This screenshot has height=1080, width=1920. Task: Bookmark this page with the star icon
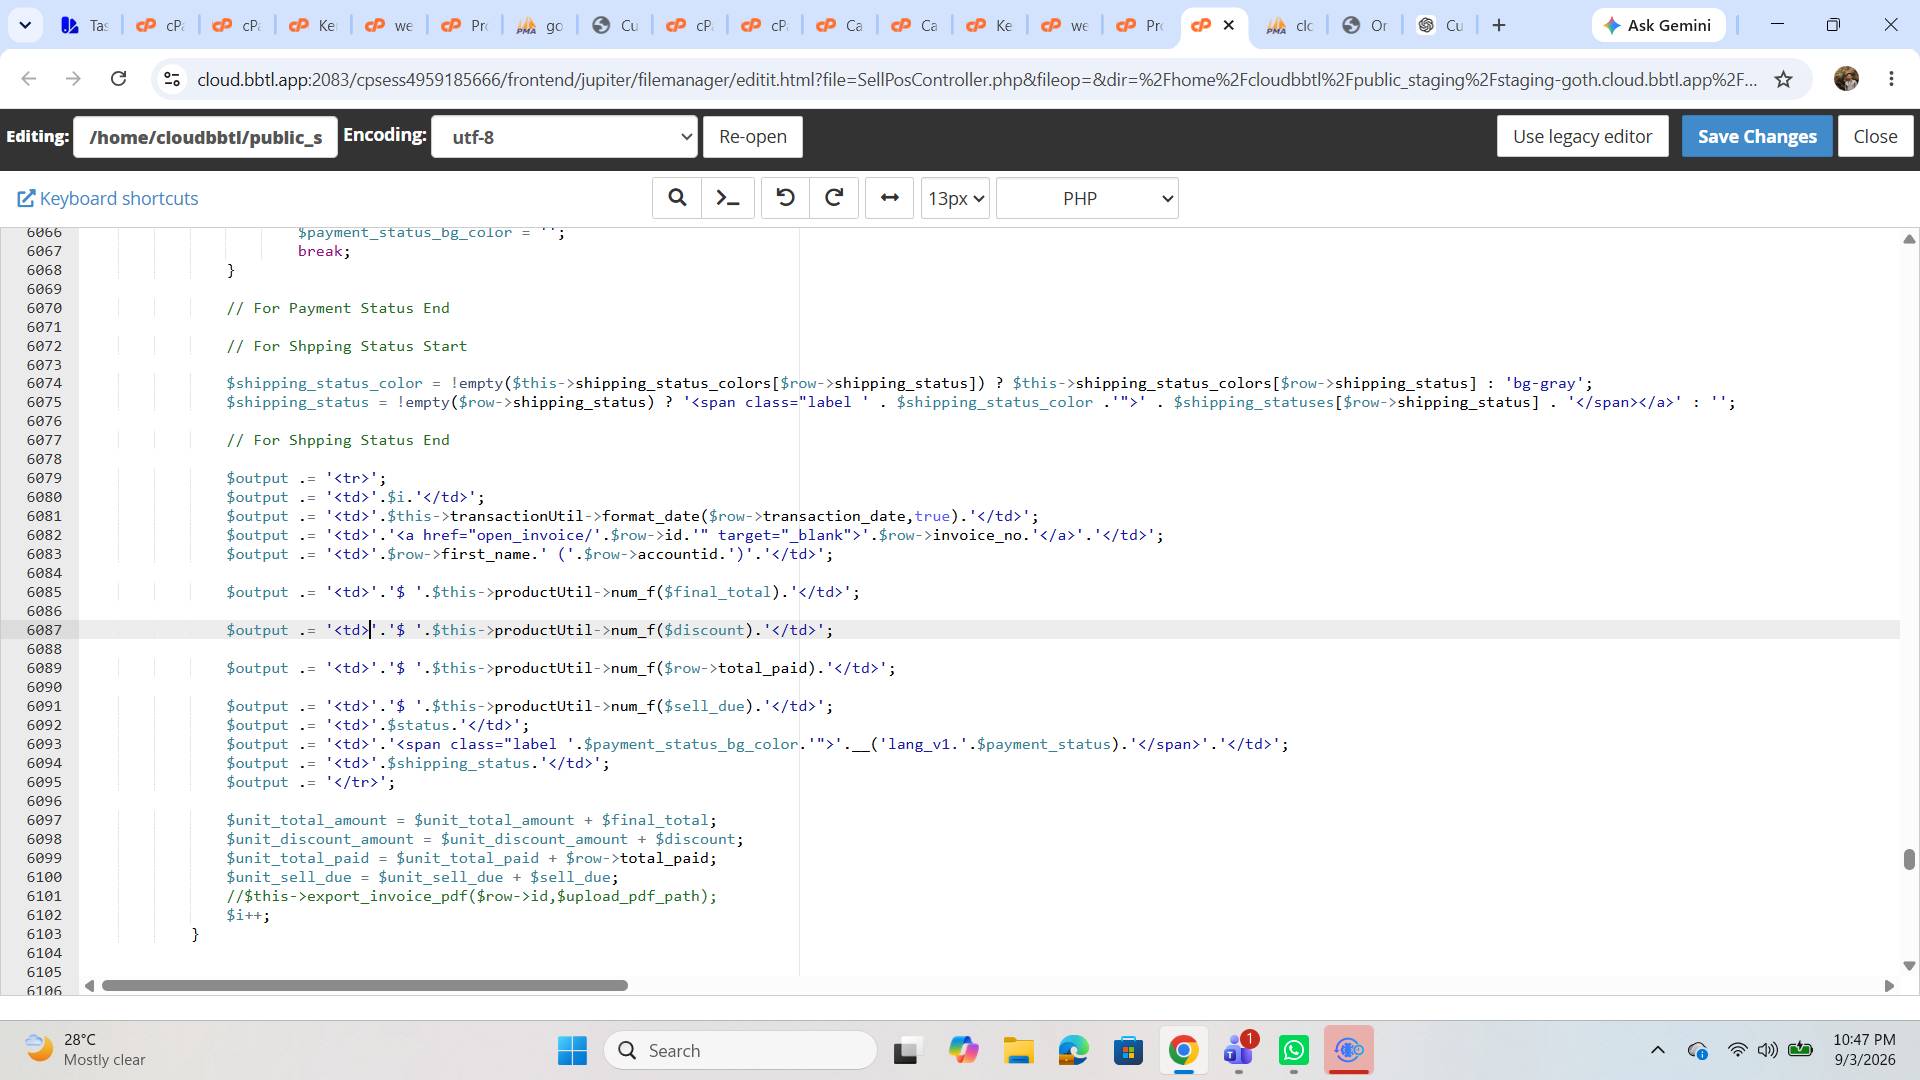pyautogui.click(x=1783, y=79)
